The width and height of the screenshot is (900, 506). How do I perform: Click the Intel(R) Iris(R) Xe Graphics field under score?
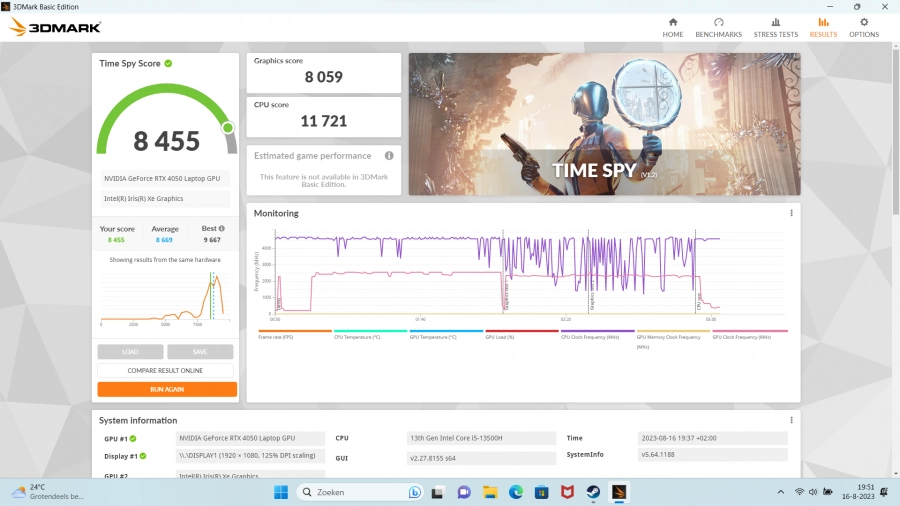pyautogui.click(x=165, y=198)
